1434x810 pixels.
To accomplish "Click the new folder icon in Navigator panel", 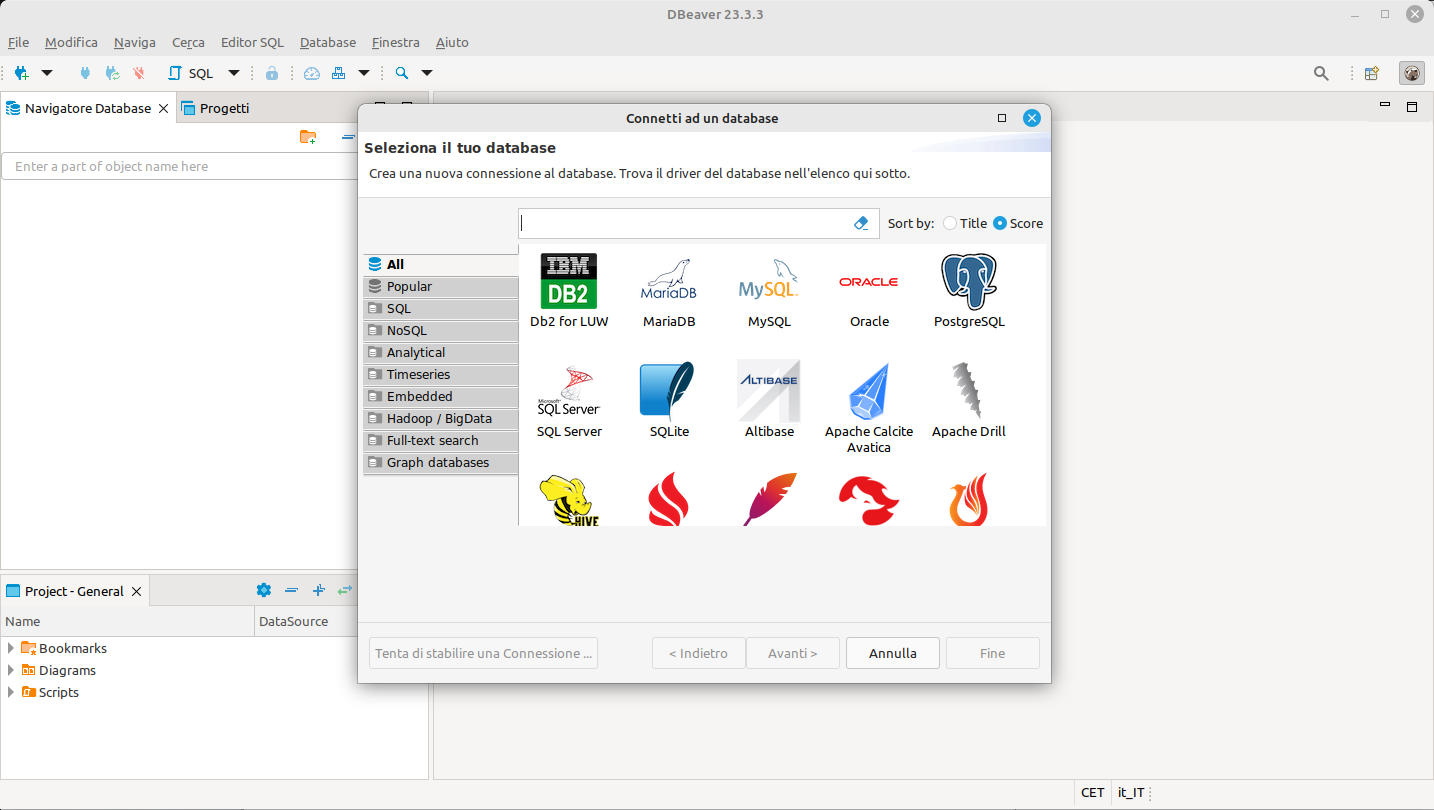I will click(308, 137).
